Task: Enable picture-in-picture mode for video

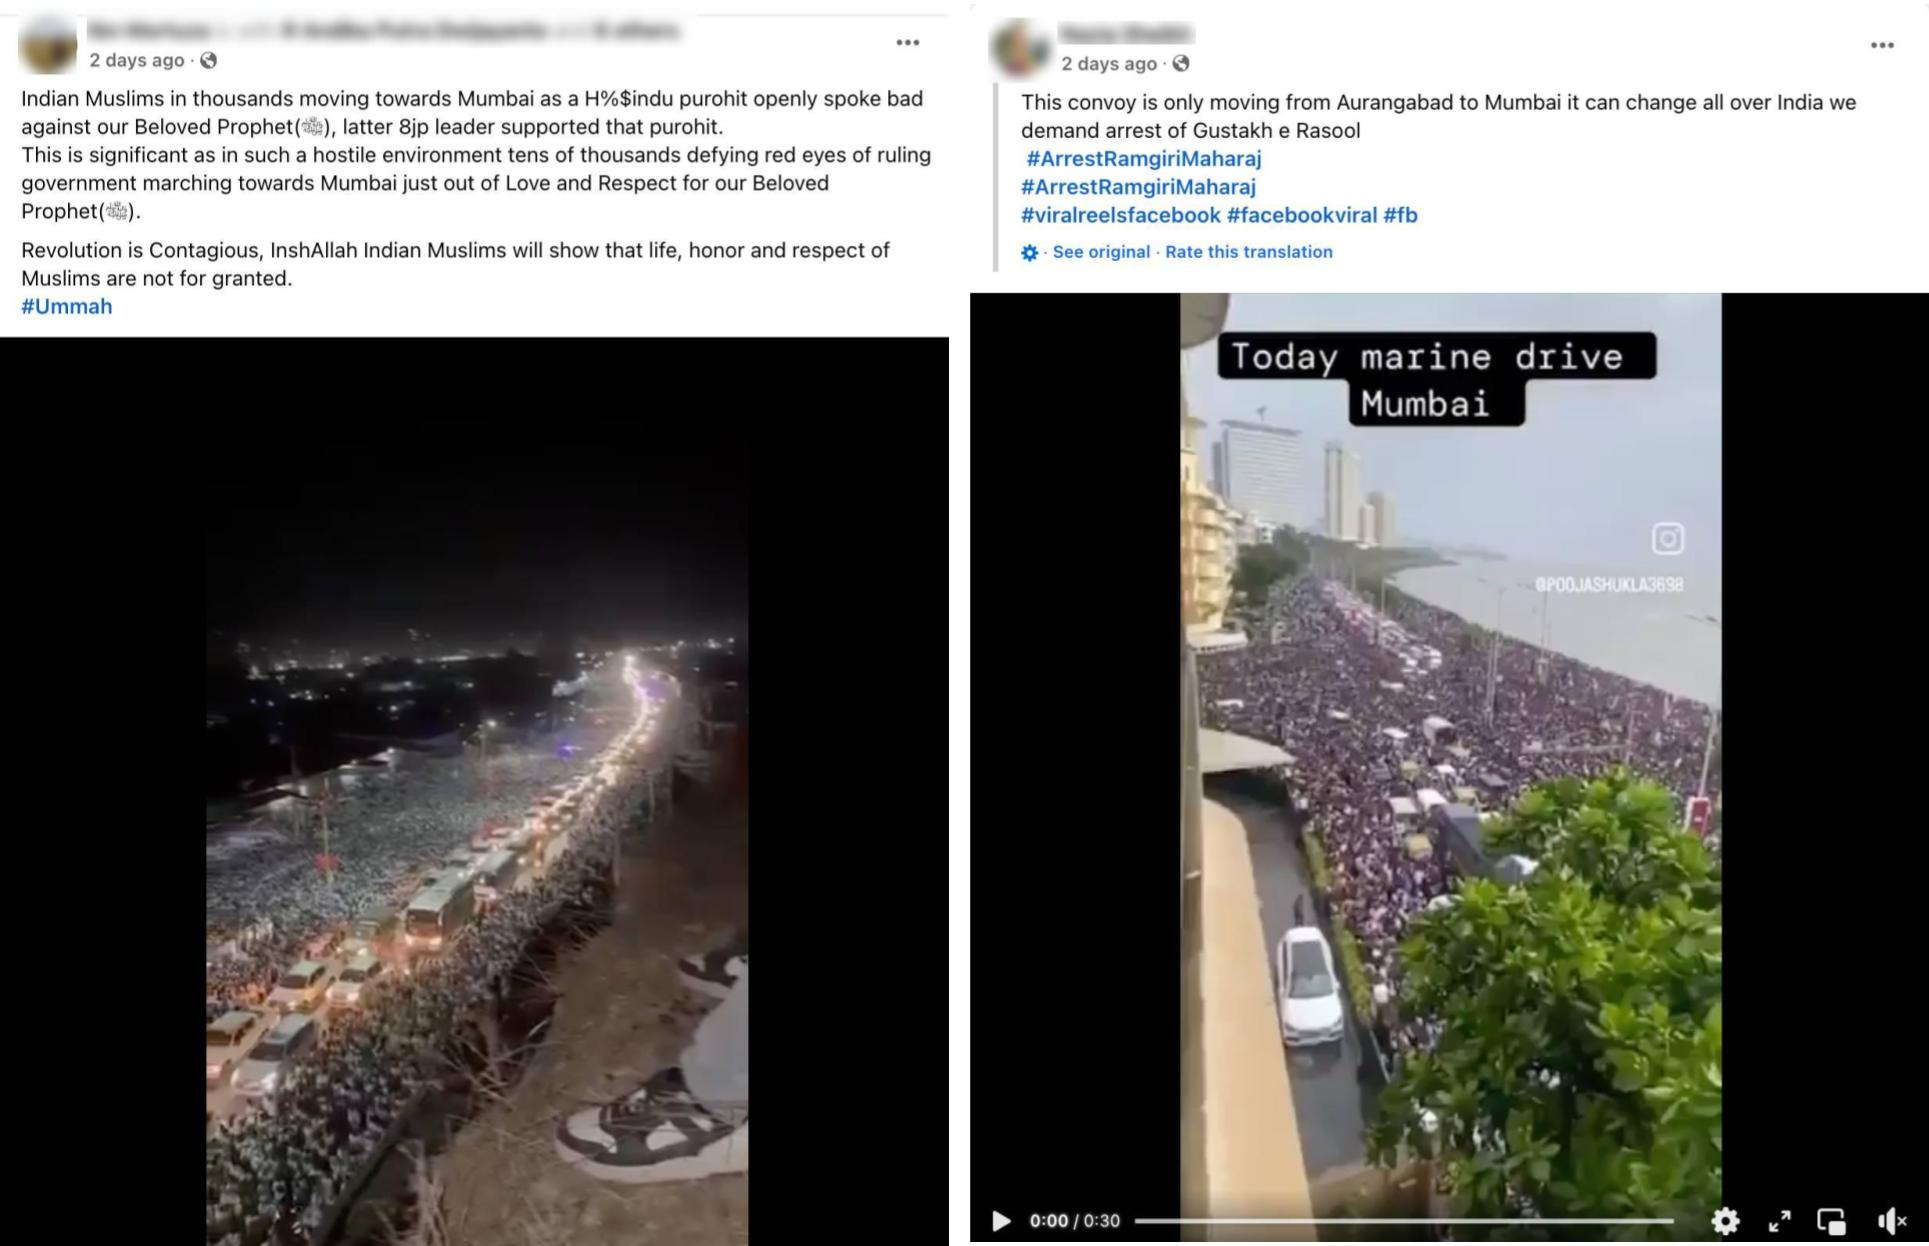Action: (1831, 1221)
